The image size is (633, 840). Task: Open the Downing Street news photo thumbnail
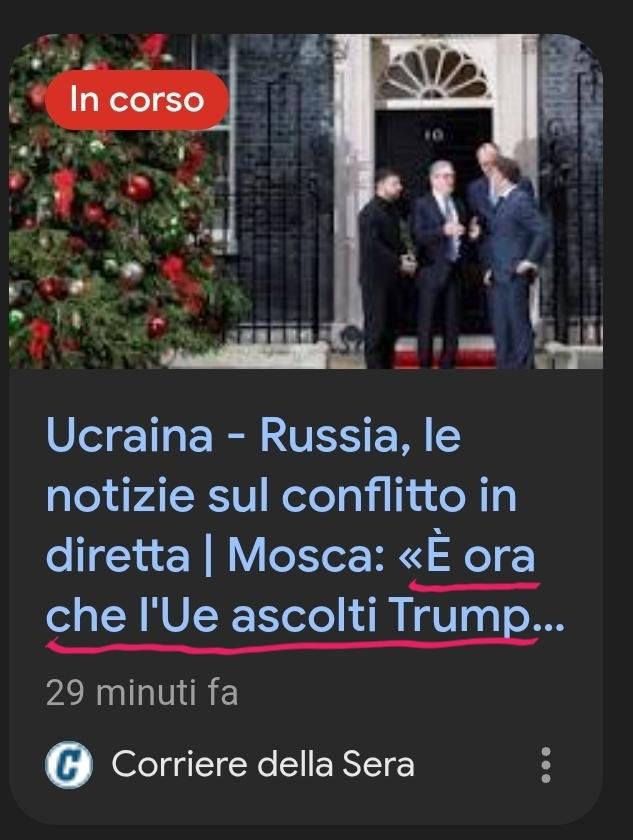[x=306, y=201]
